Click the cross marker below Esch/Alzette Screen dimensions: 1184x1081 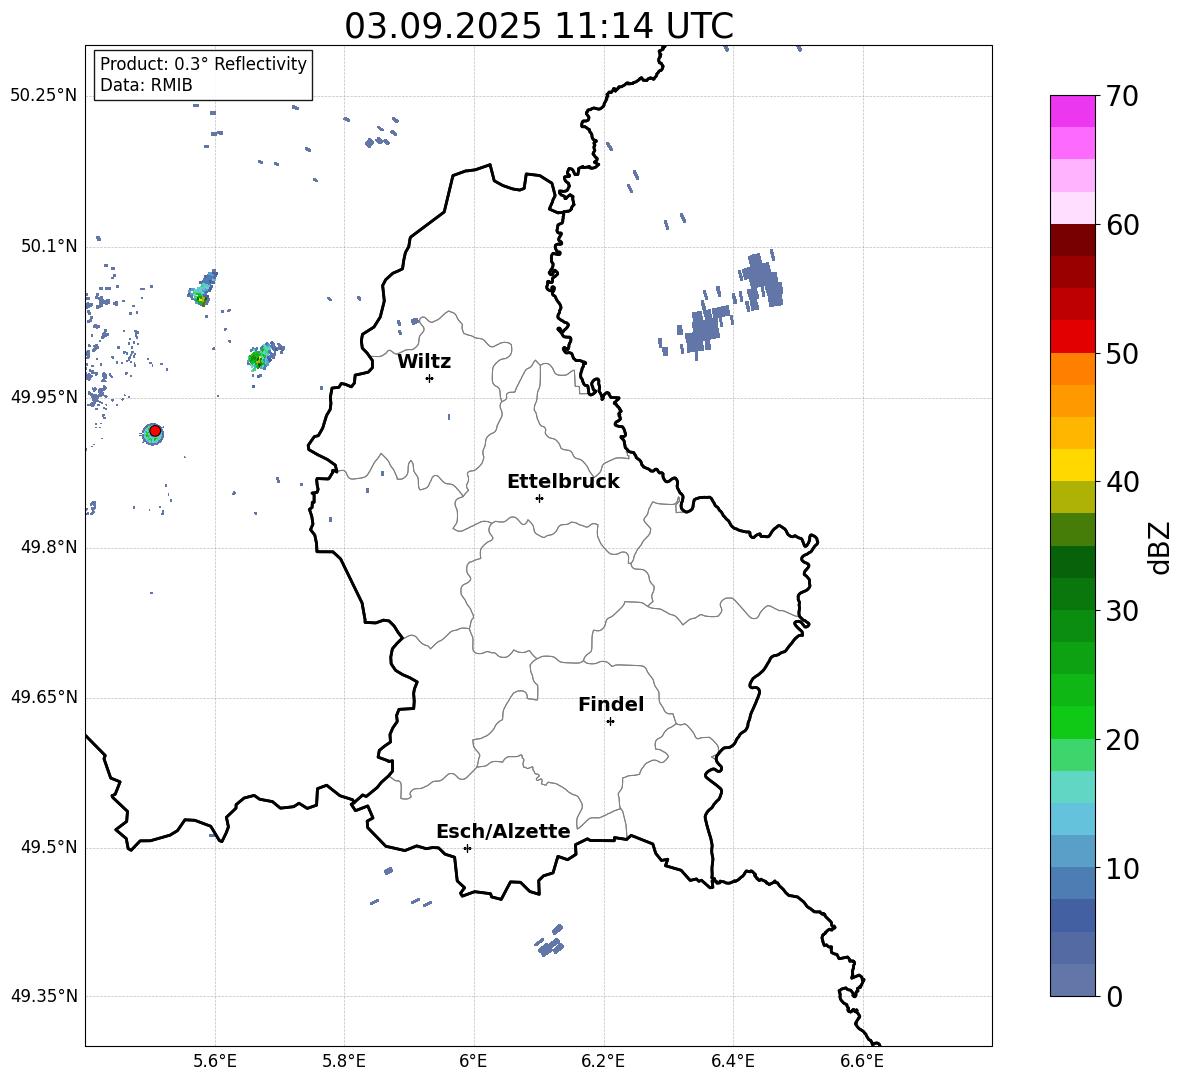click(467, 848)
